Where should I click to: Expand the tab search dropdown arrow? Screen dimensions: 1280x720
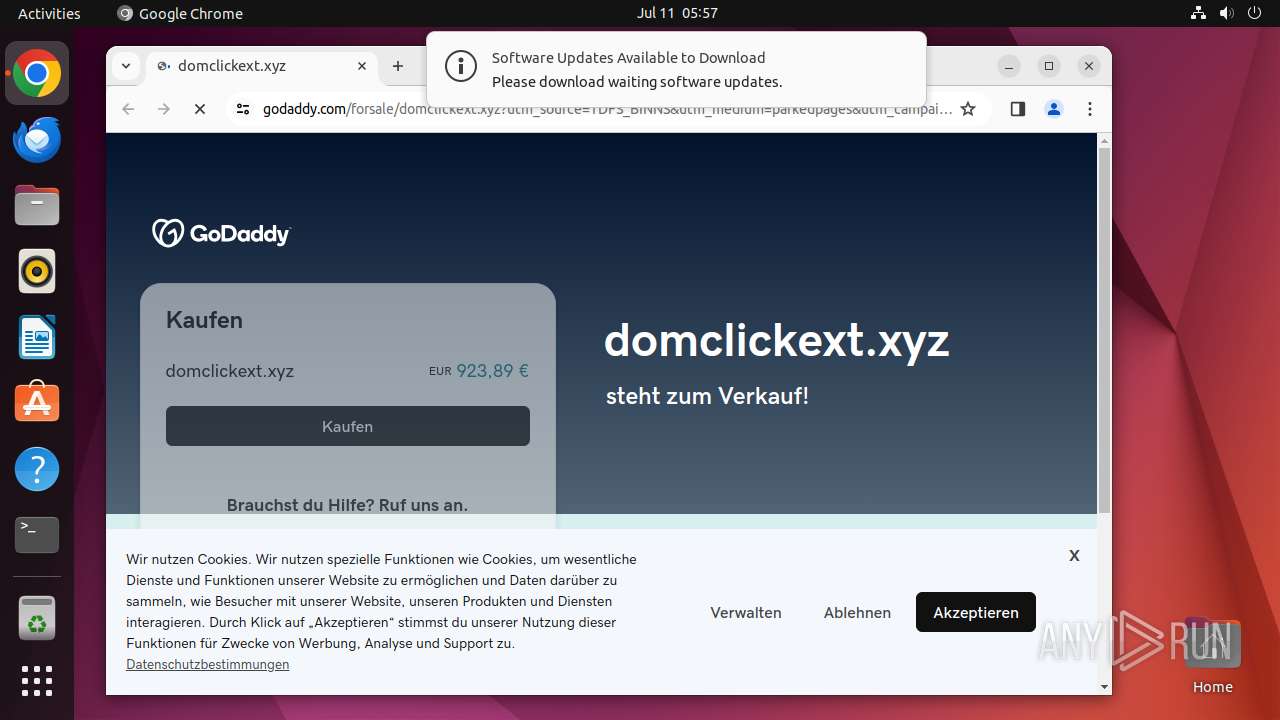[125, 66]
